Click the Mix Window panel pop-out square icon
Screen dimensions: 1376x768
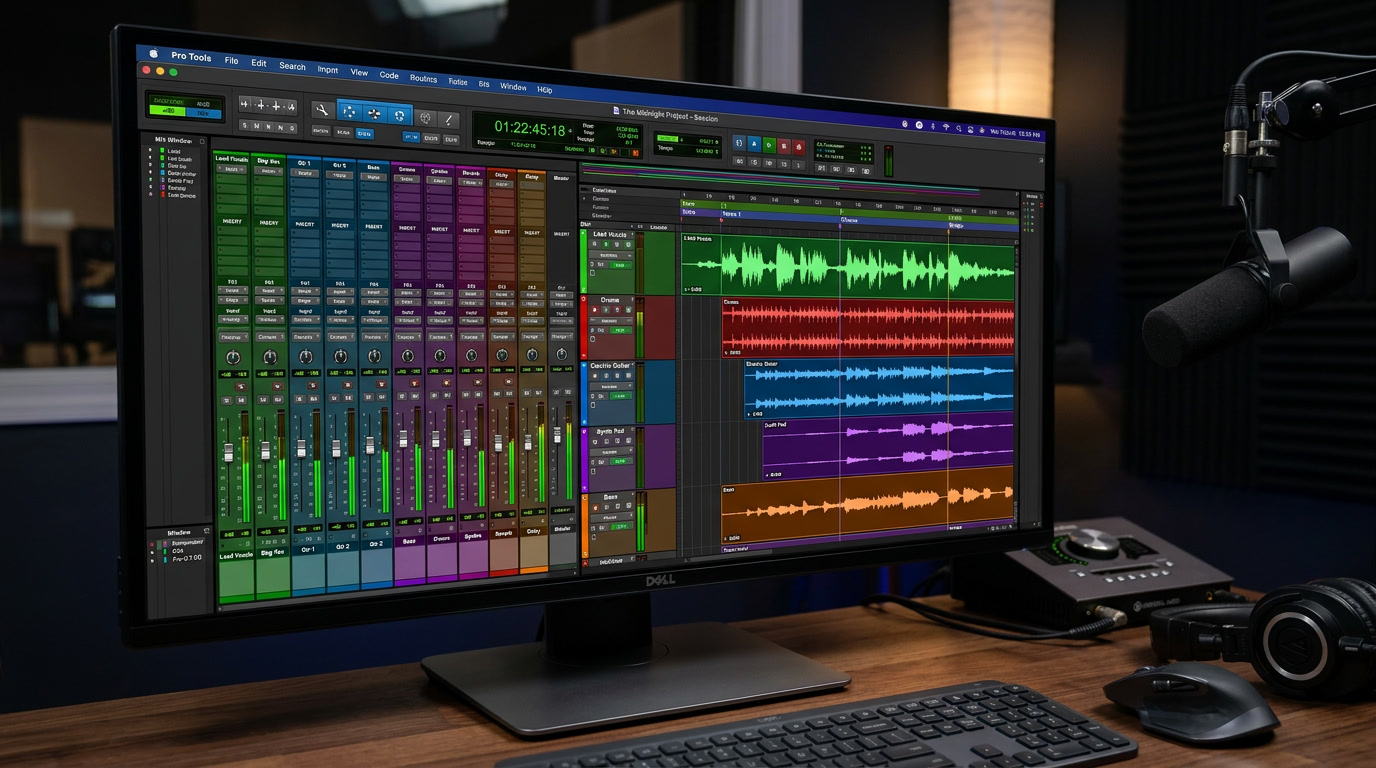click(202, 141)
